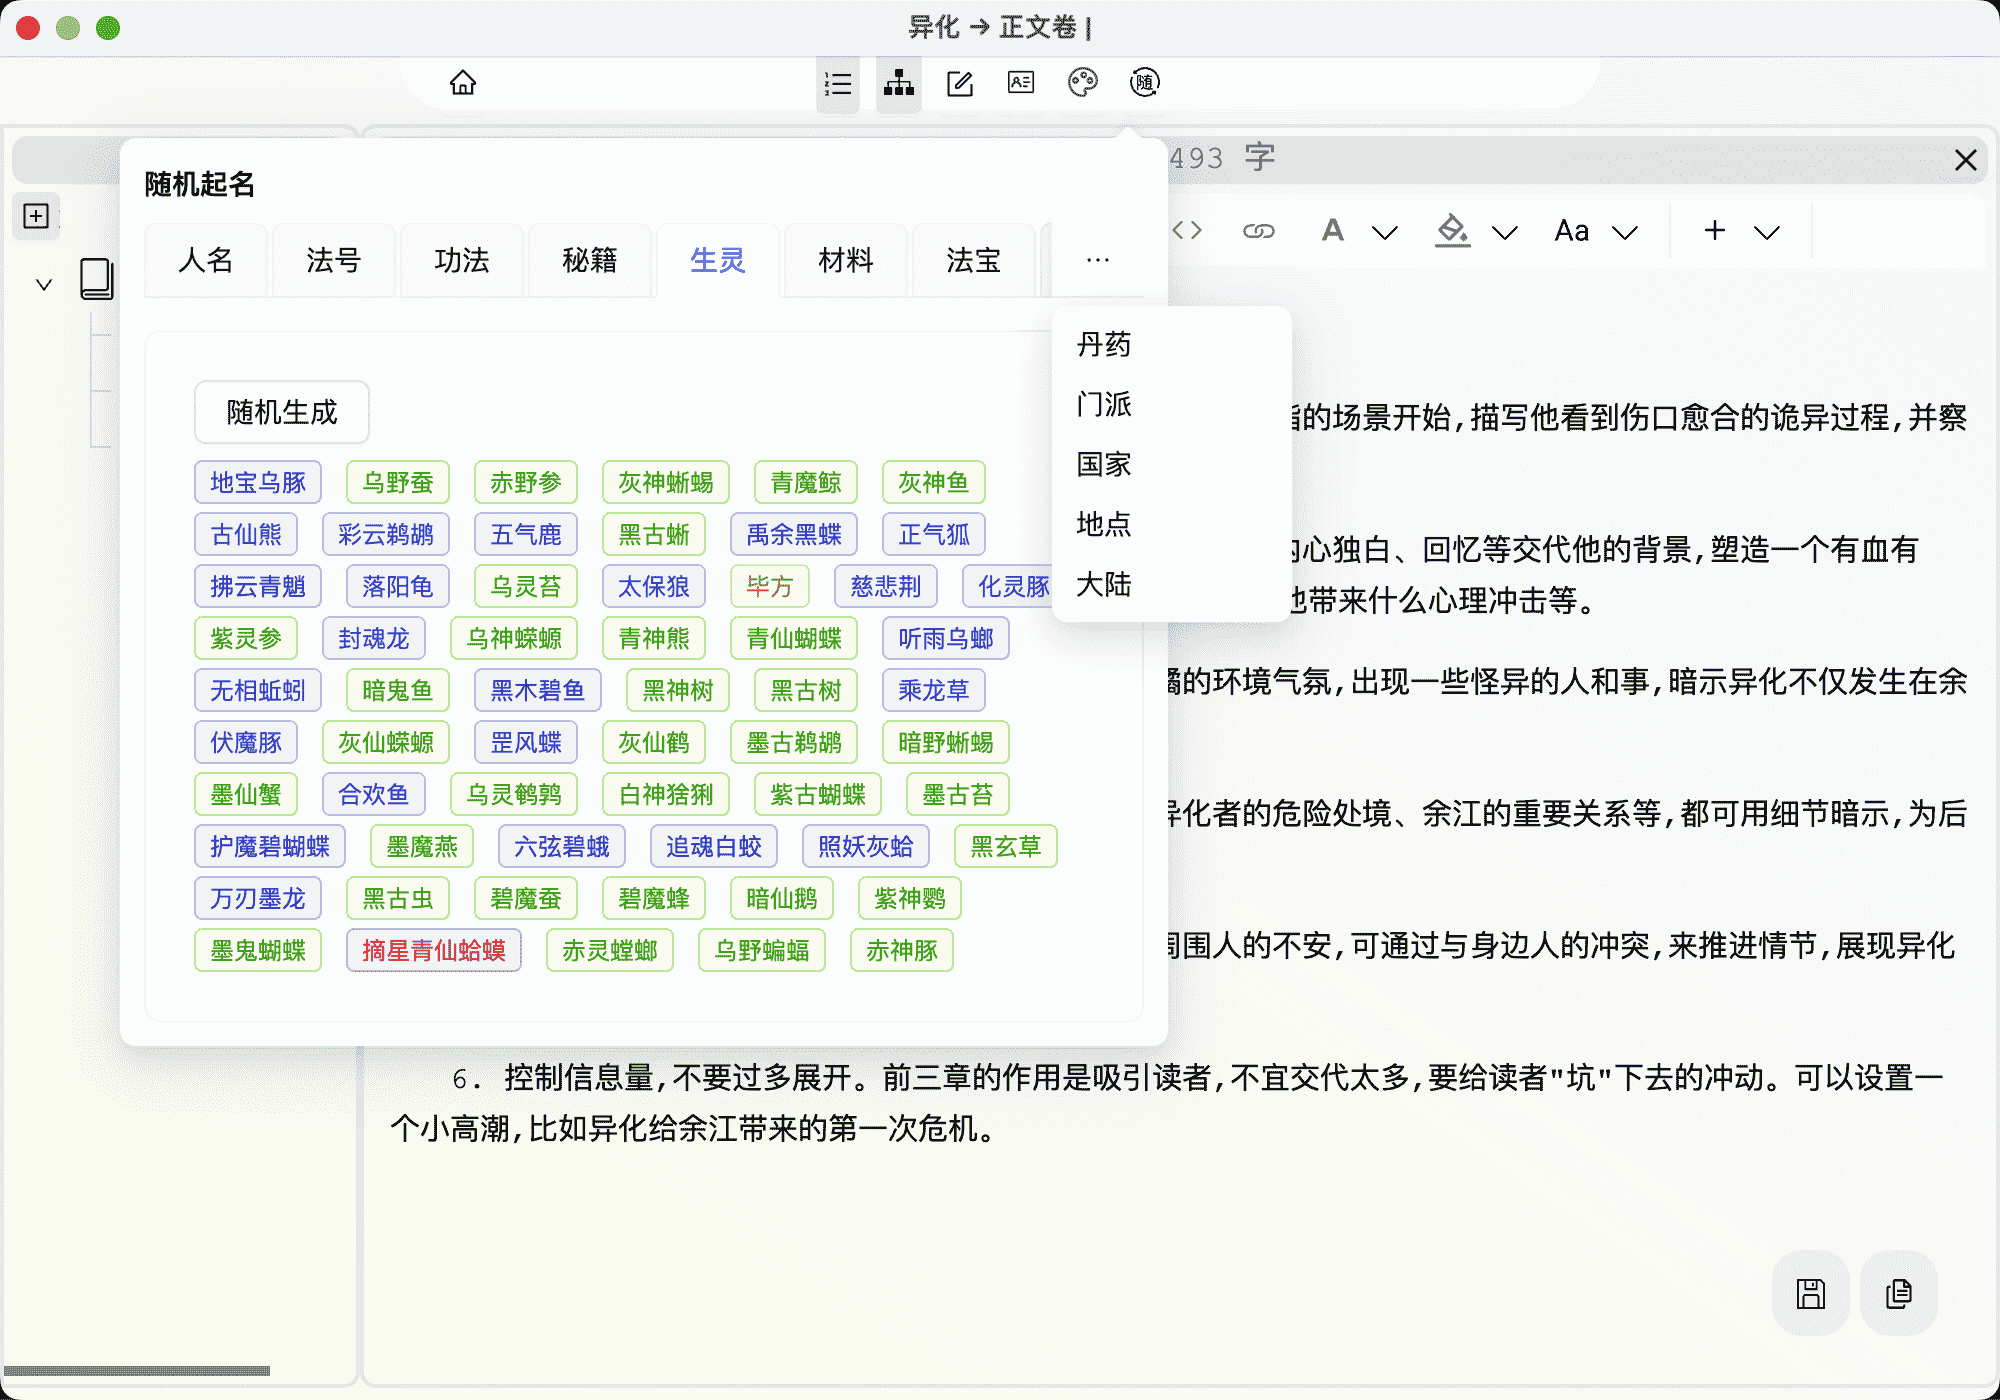
Task: Select the hierarchy tree structure icon
Action: pyautogui.click(x=898, y=84)
